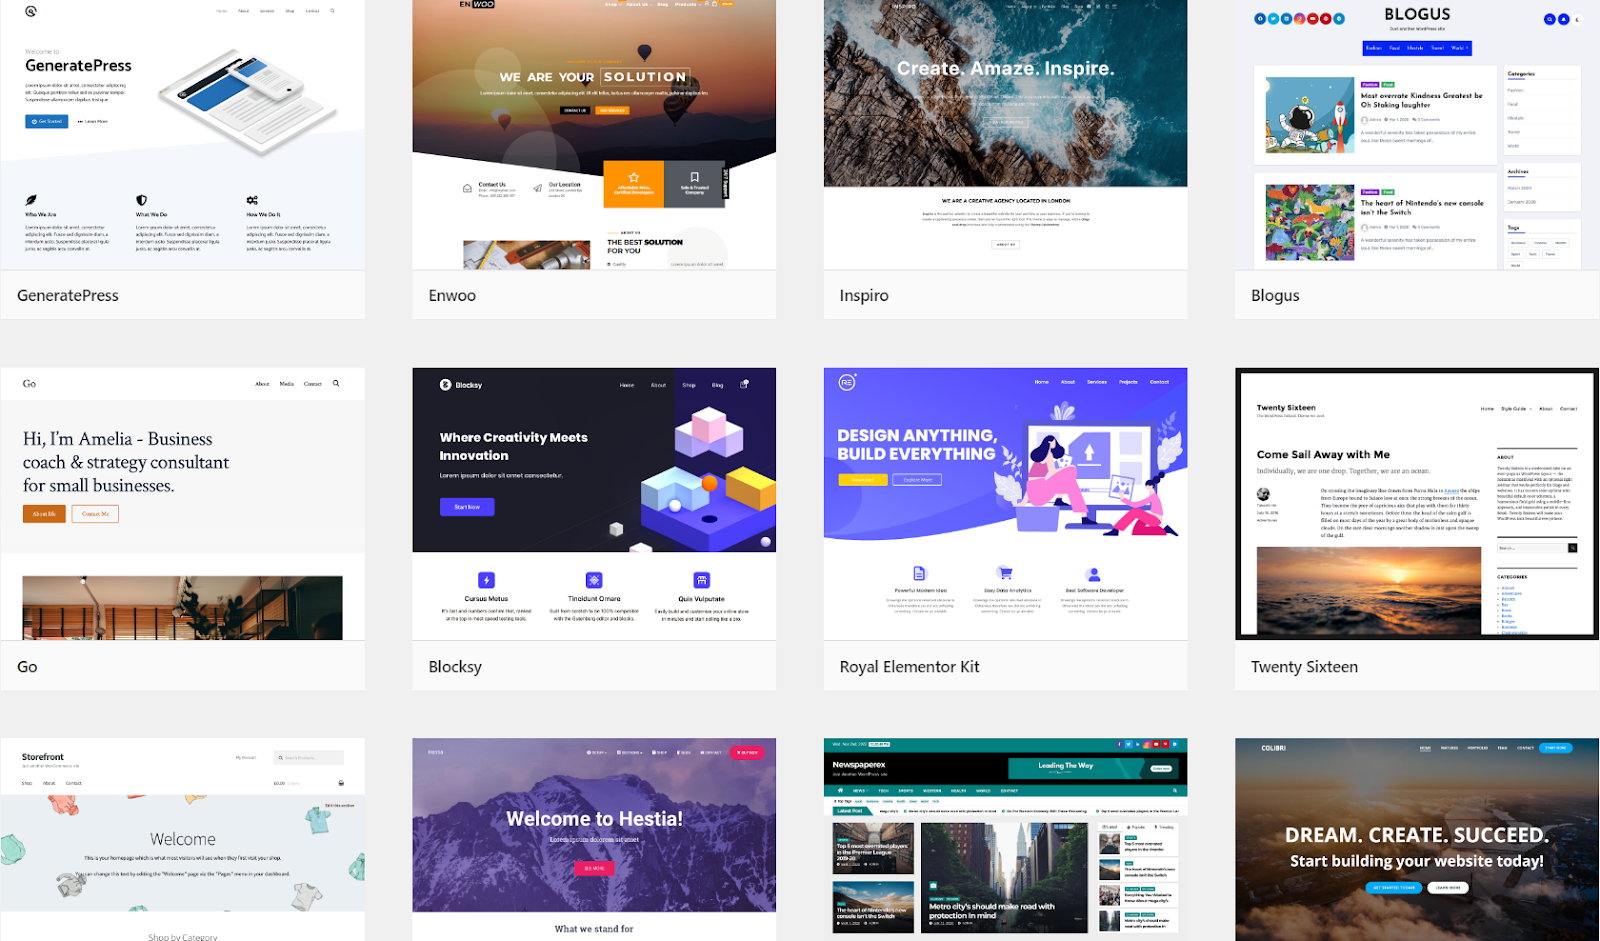This screenshot has width=1600, height=941.
Task: Open the Colibri theme preview thumbnail
Action: click(1417, 840)
